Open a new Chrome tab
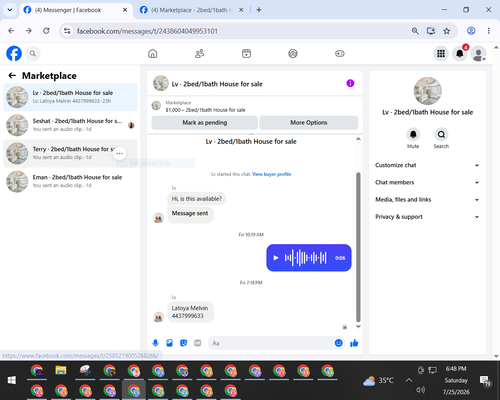The width and height of the screenshot is (500, 400). click(x=259, y=10)
